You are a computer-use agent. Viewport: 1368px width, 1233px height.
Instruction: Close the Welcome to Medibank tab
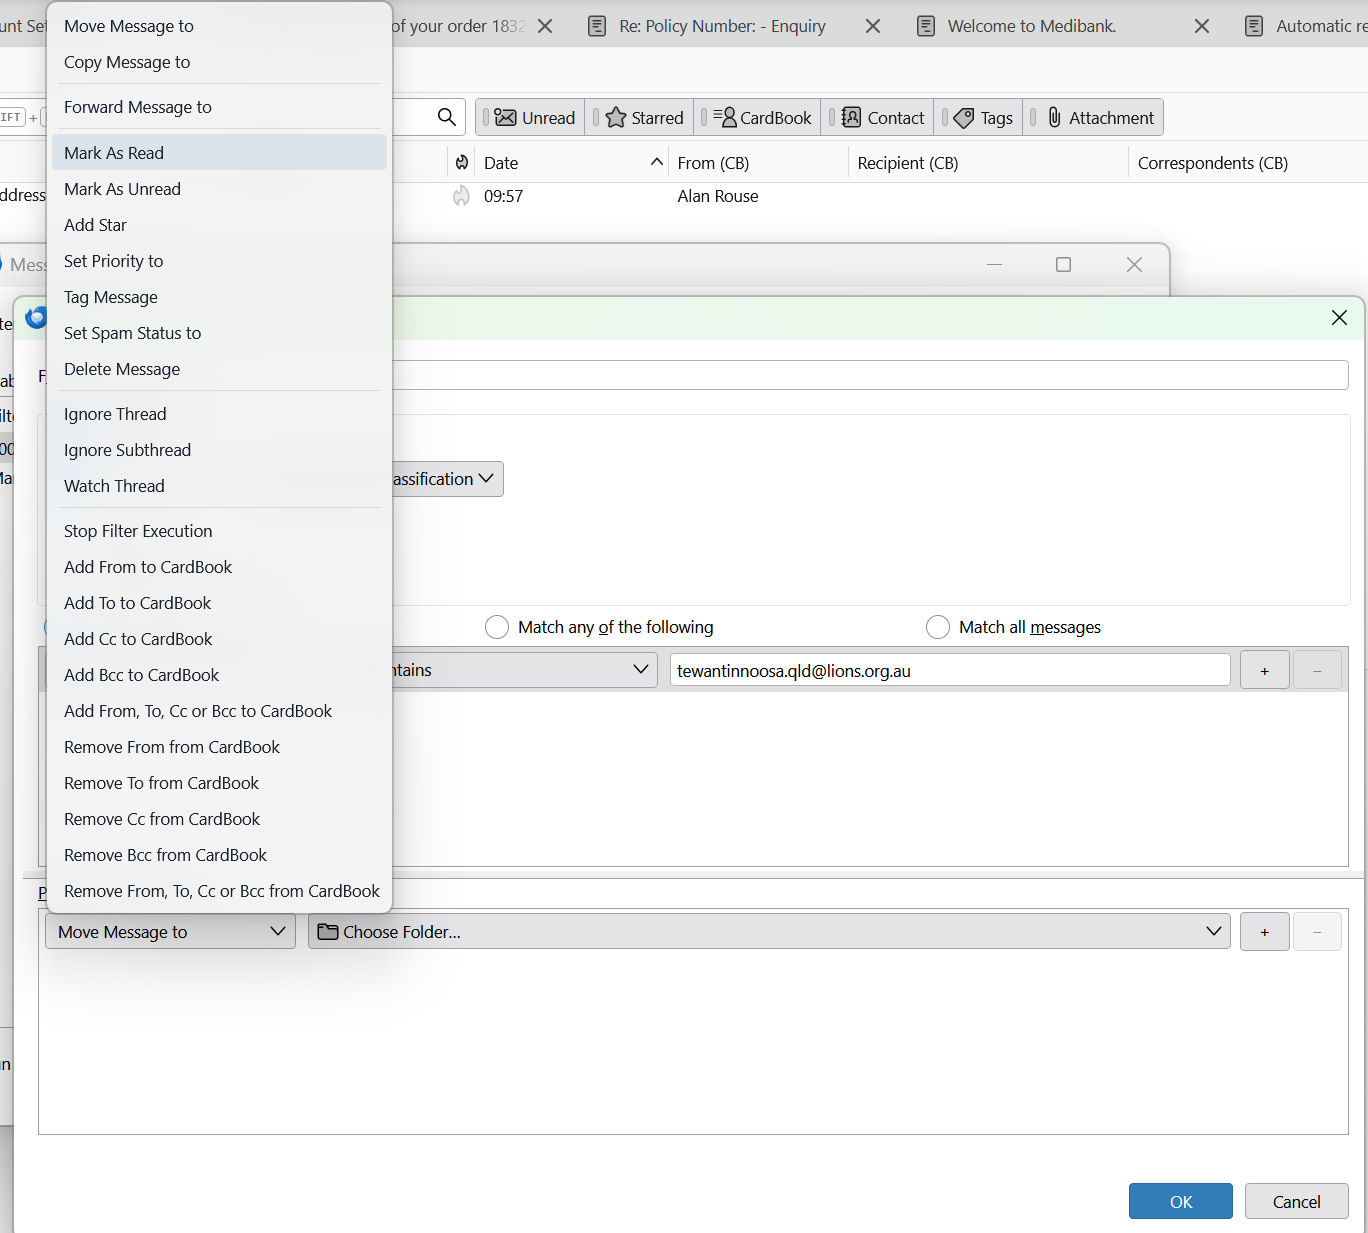point(1202,26)
